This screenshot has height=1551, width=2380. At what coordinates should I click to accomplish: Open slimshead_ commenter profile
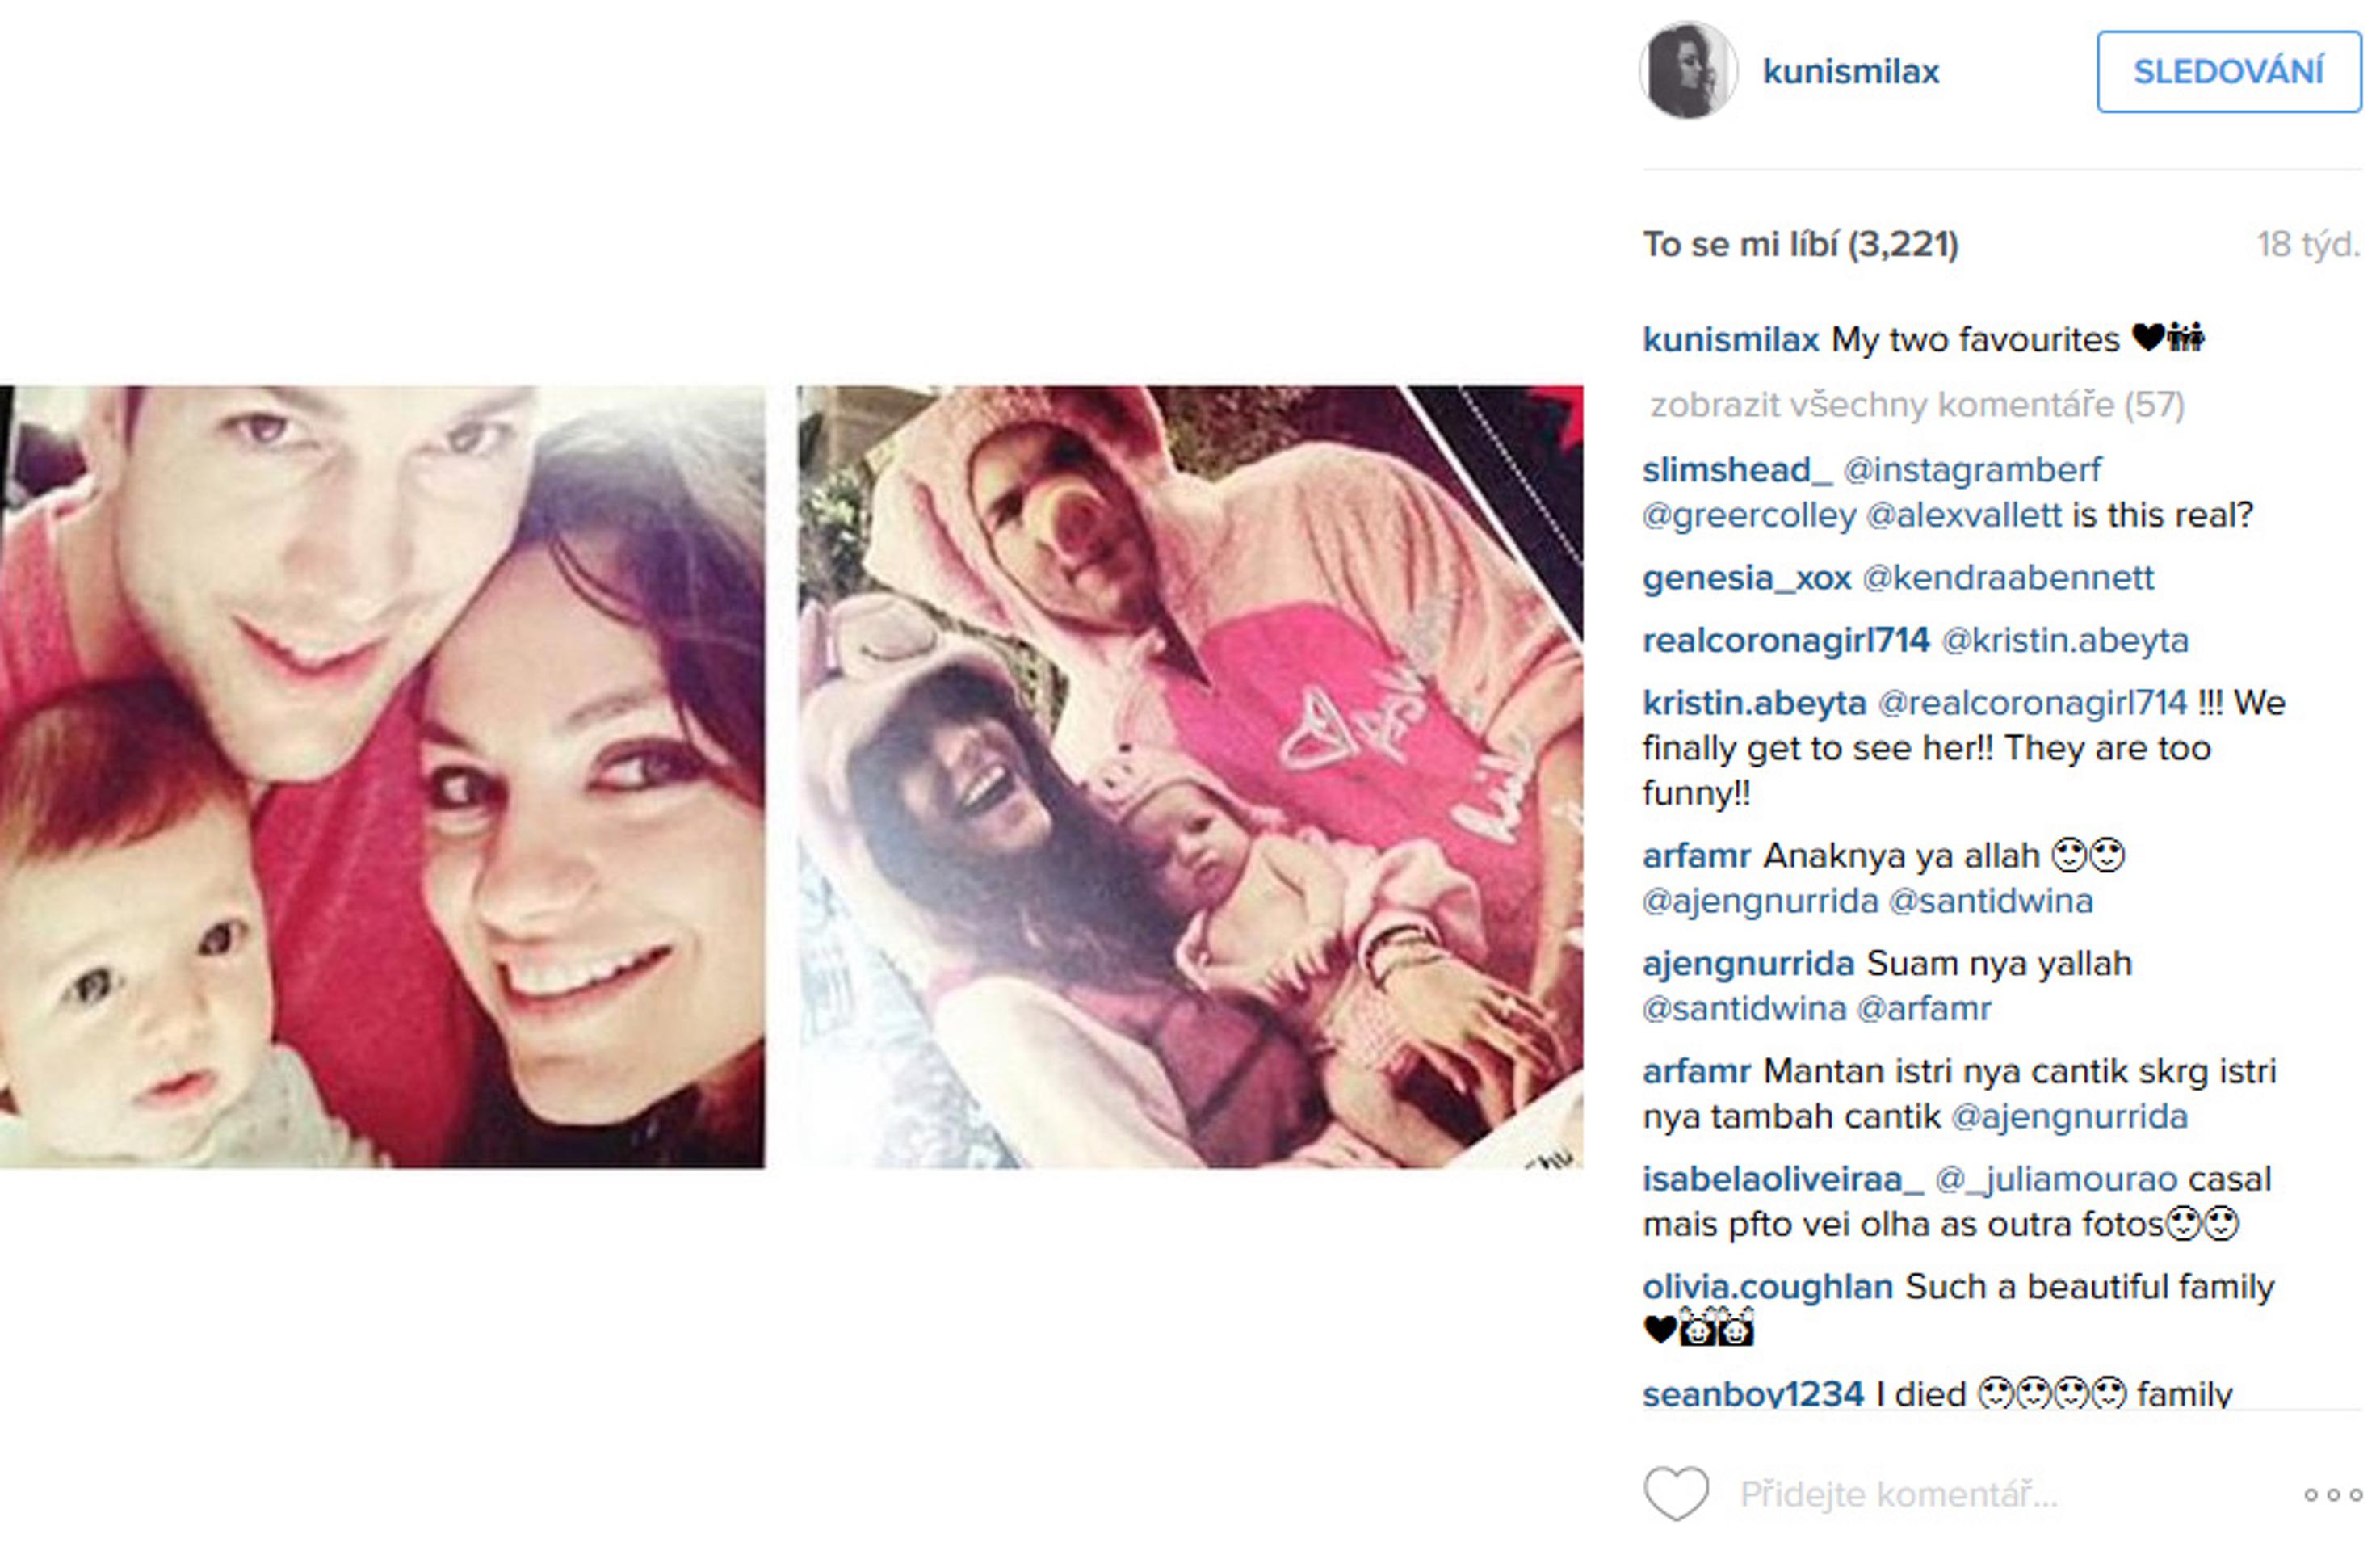[1738, 470]
